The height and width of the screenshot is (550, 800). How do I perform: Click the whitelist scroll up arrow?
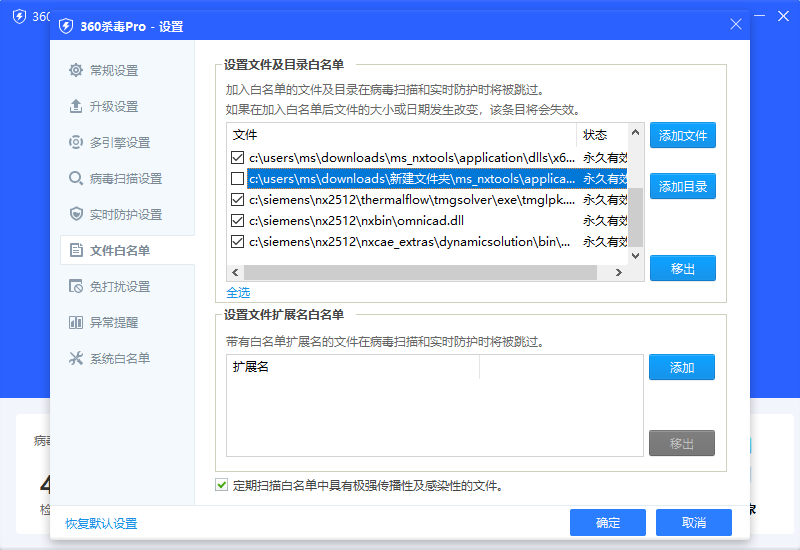click(635, 132)
